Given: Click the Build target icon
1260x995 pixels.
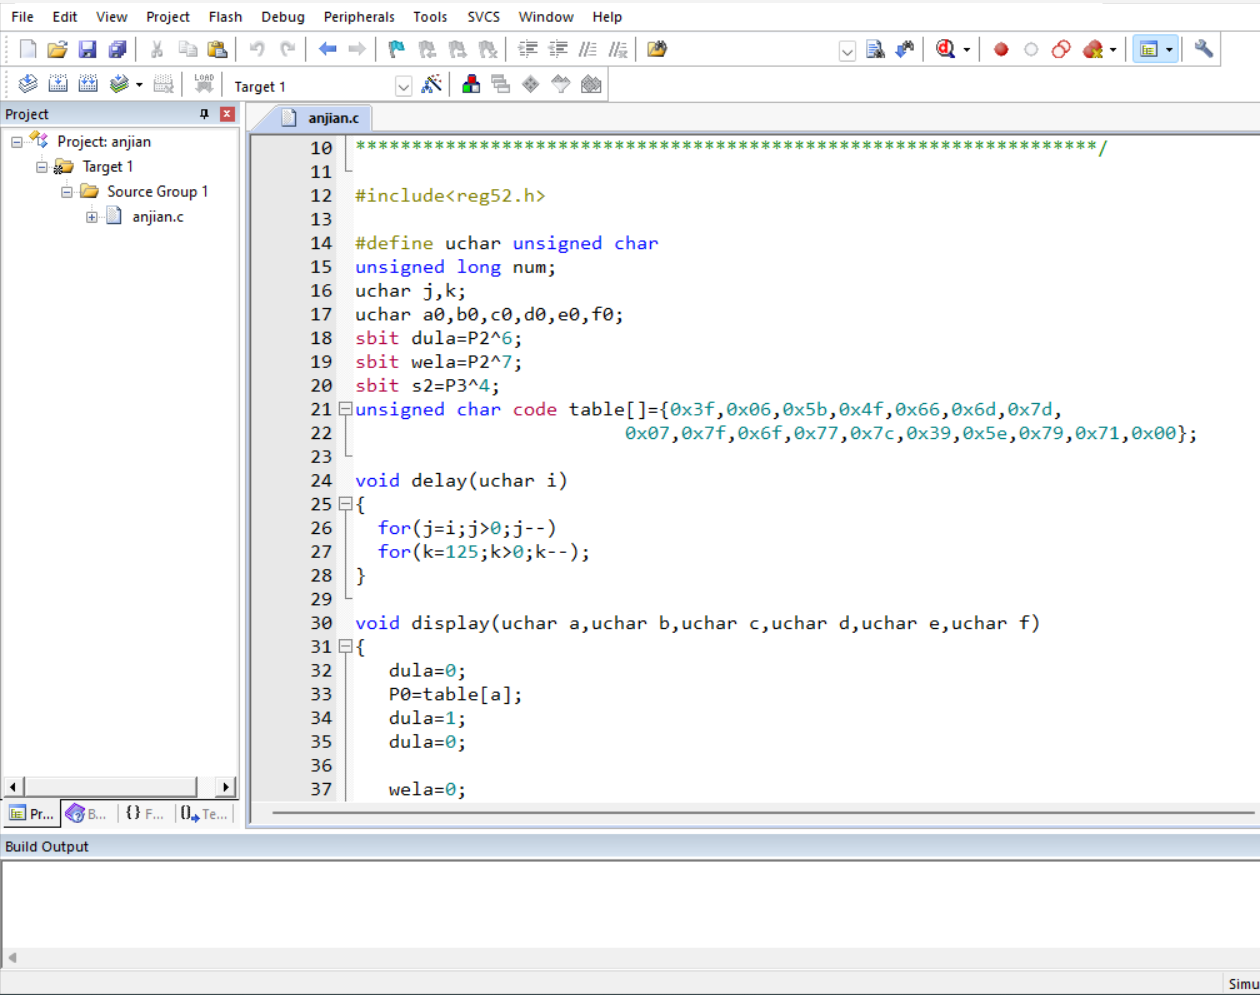Looking at the screenshot, I should click(58, 85).
